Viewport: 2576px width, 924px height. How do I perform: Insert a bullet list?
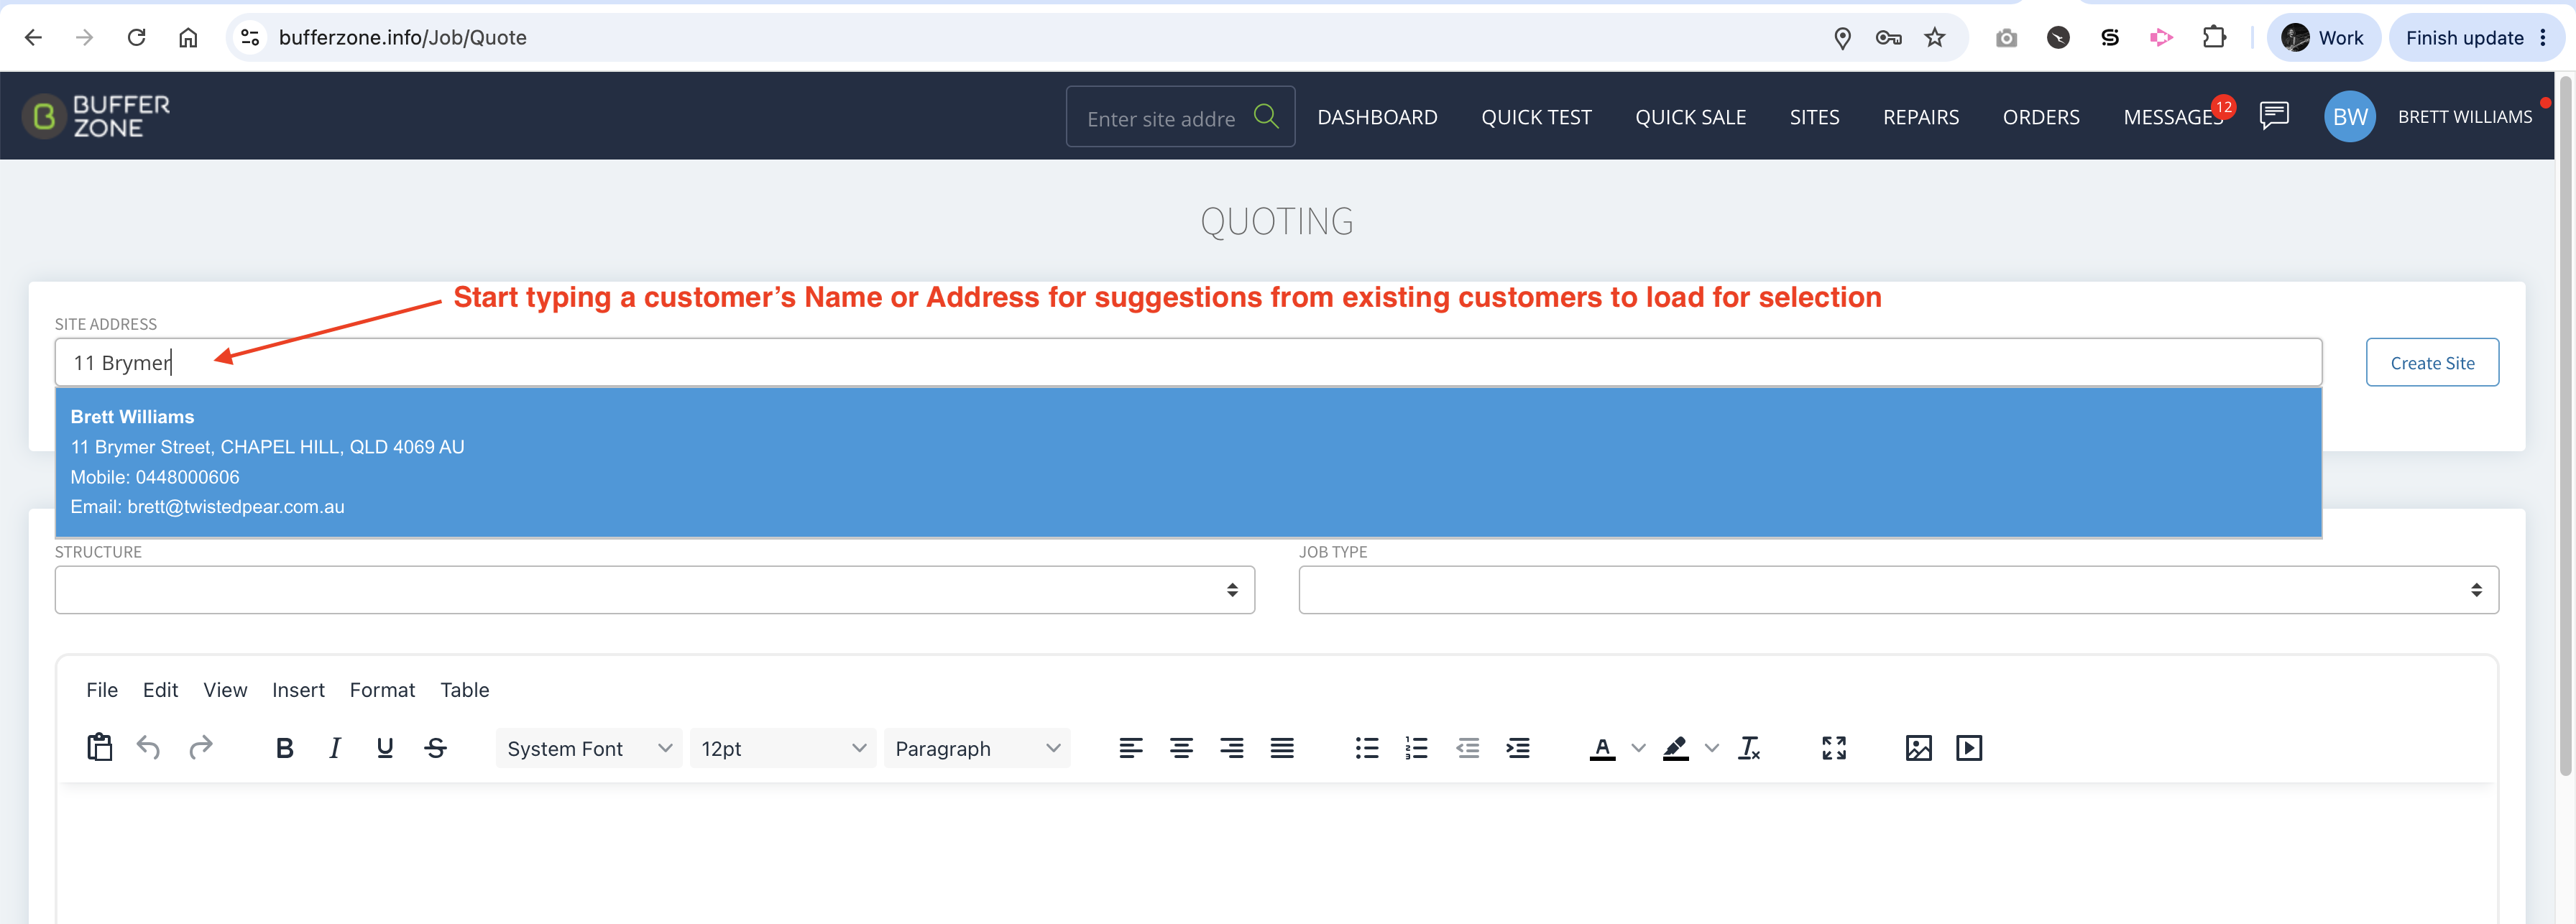pos(1366,748)
